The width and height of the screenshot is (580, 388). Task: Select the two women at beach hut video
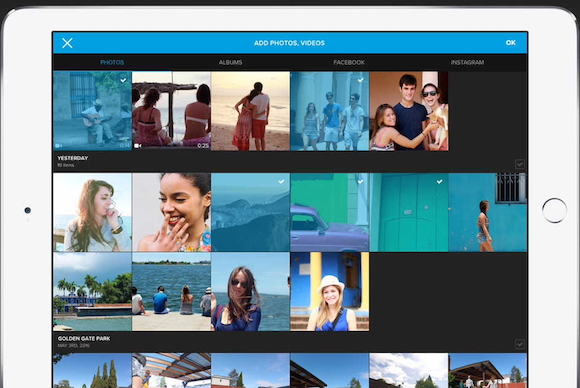pyautogui.click(x=171, y=111)
